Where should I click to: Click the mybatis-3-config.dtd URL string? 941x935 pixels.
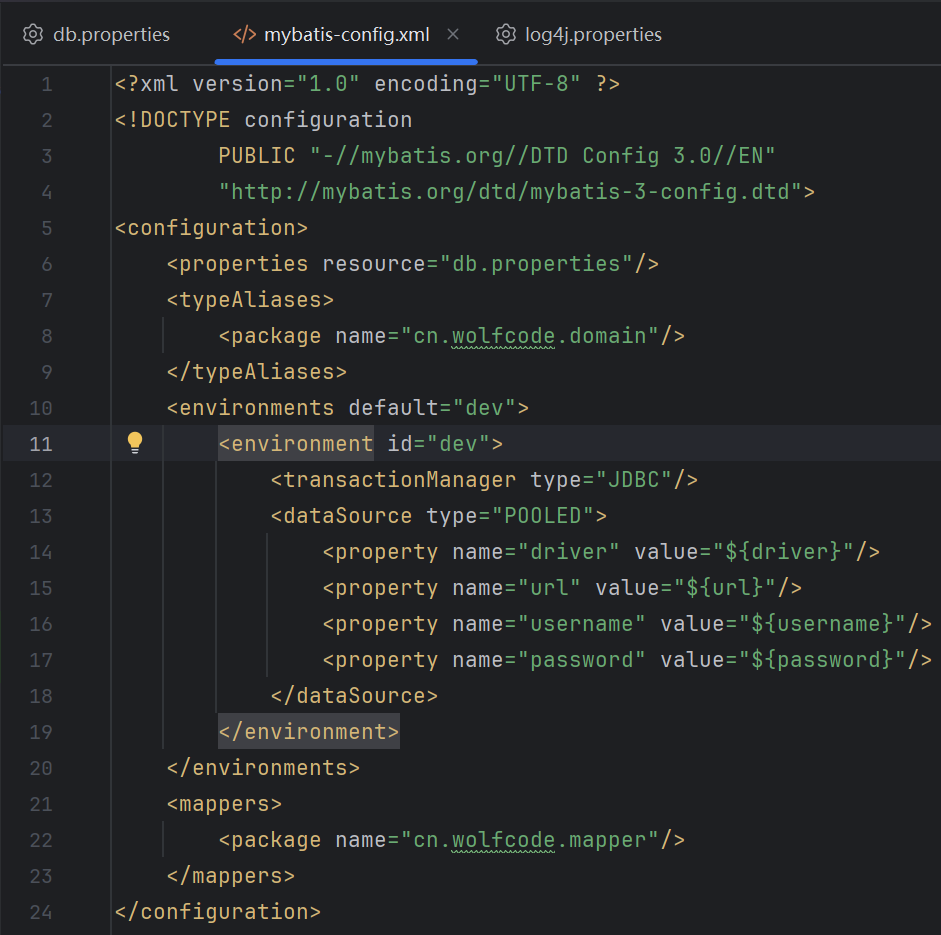tap(511, 192)
